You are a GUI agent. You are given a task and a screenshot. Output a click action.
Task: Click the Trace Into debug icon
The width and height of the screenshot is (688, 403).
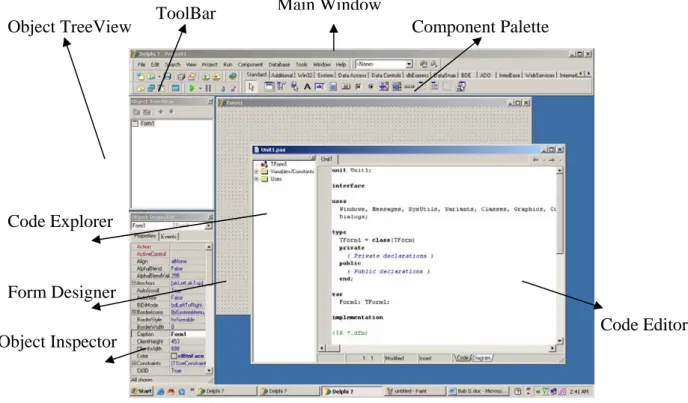[223, 88]
